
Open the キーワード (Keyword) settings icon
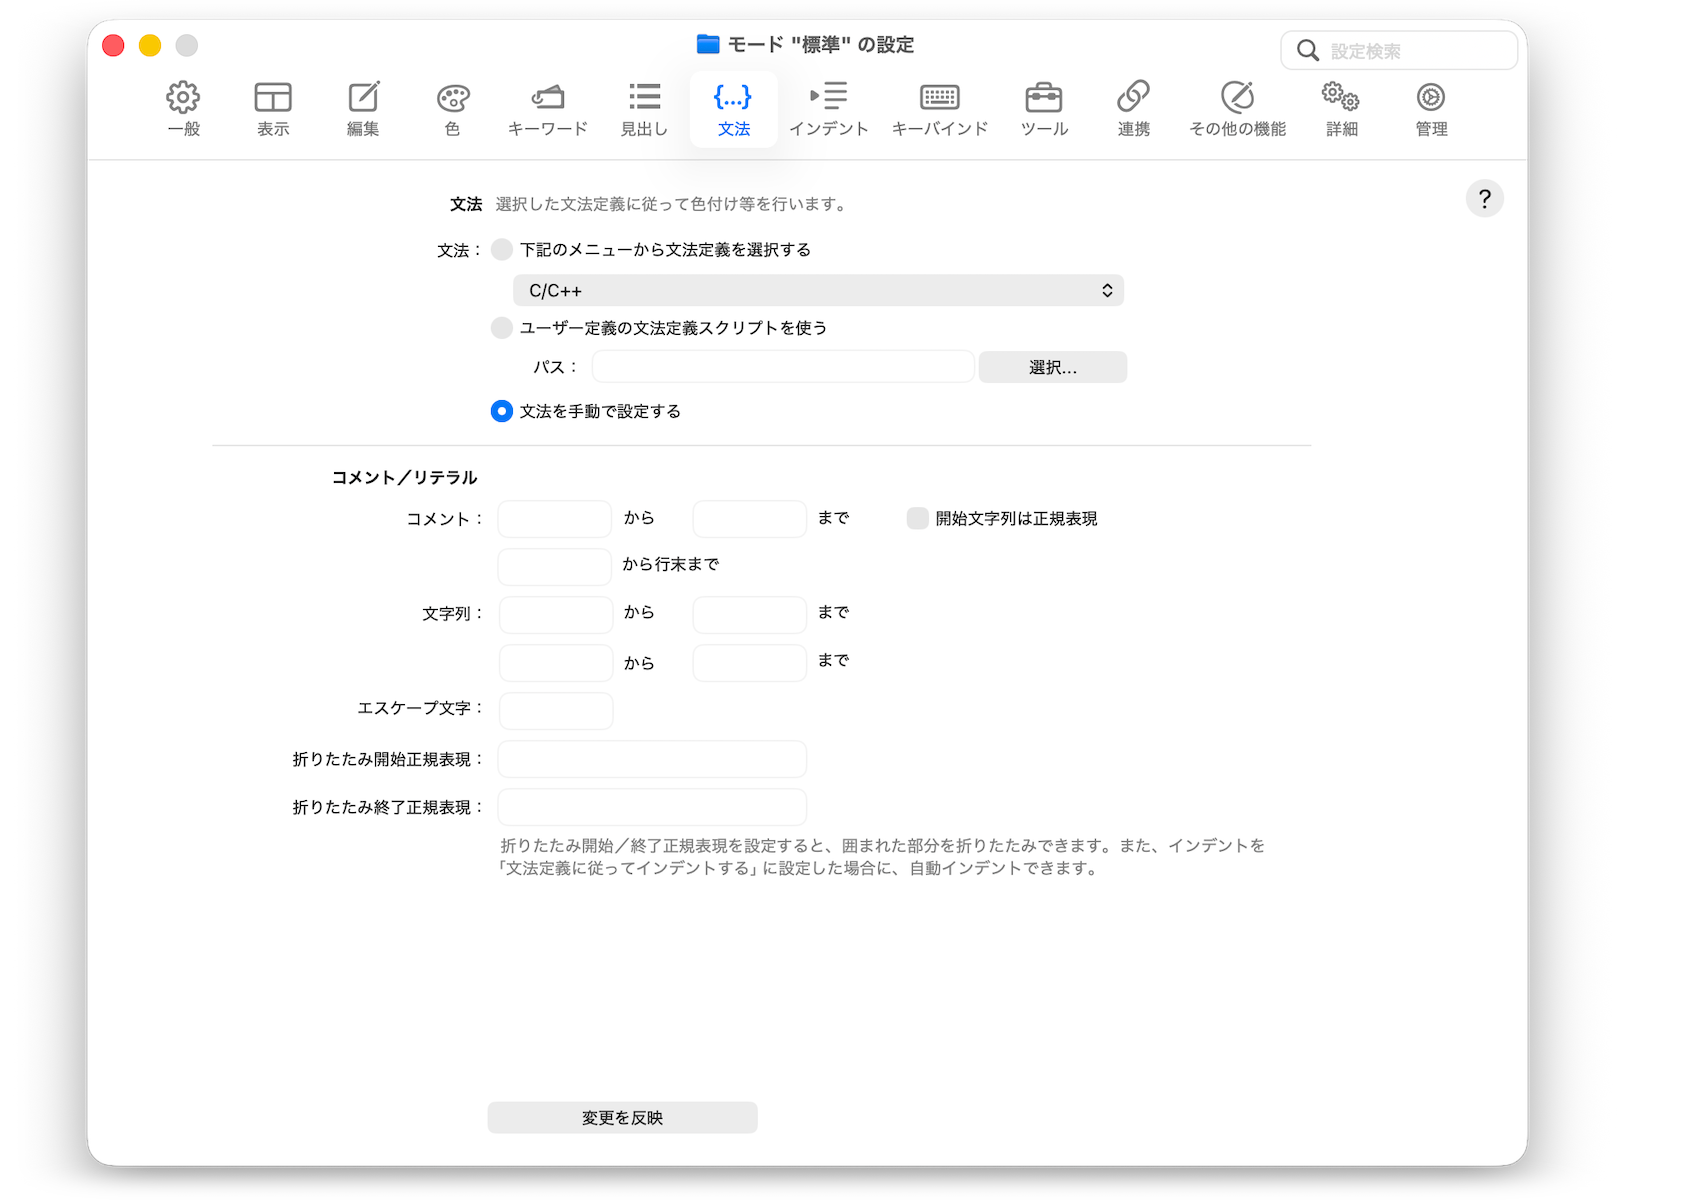coord(547,108)
